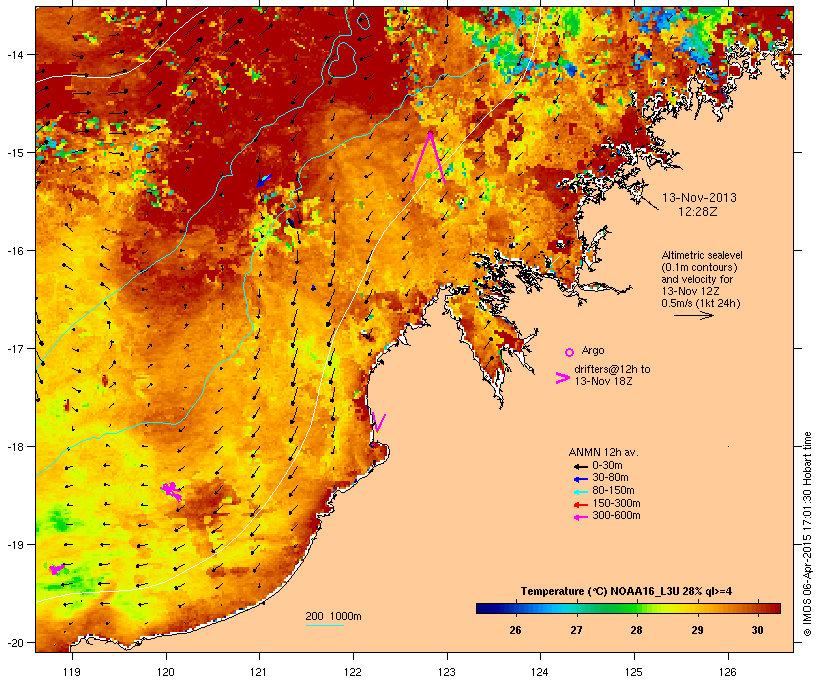Click the '200 1000m' contour label
The height and width of the screenshot is (680, 820).
tap(333, 616)
